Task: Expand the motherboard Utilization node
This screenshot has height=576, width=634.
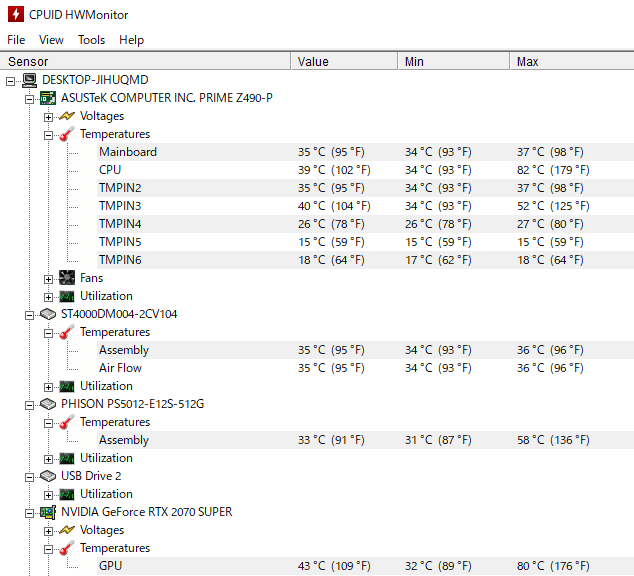Action: point(48,296)
